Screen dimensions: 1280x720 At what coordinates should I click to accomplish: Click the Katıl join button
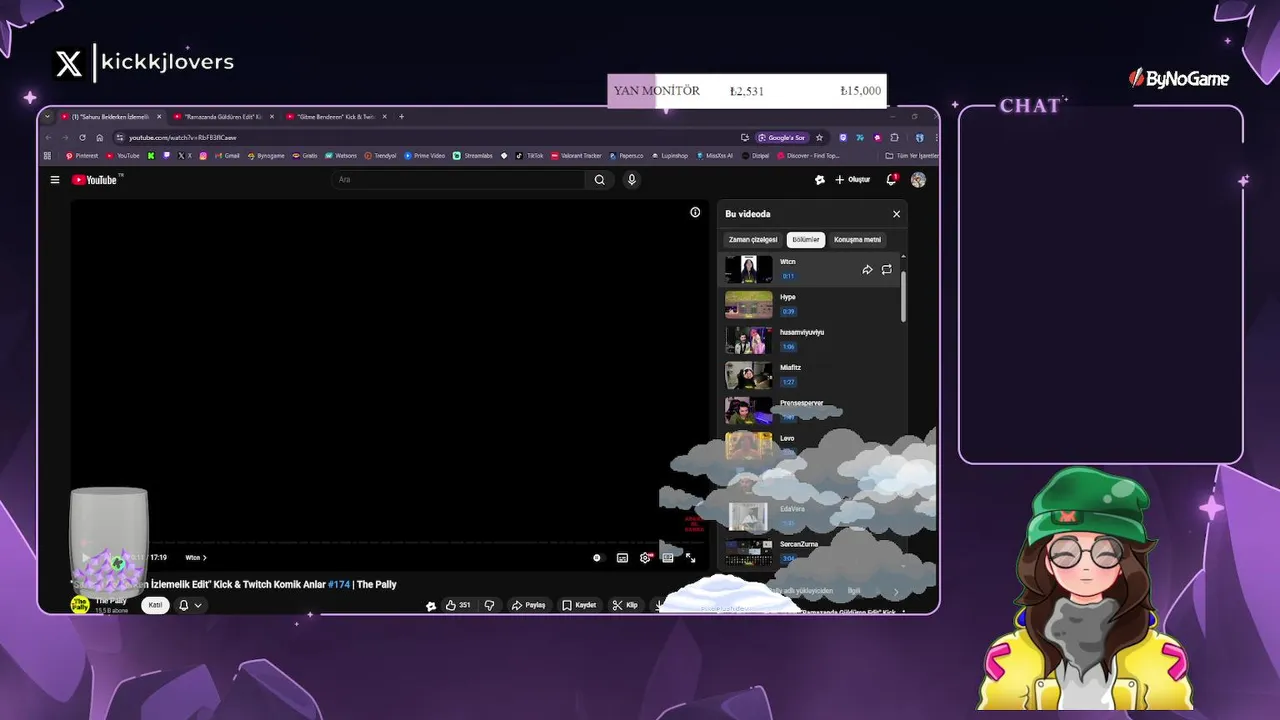coord(155,605)
